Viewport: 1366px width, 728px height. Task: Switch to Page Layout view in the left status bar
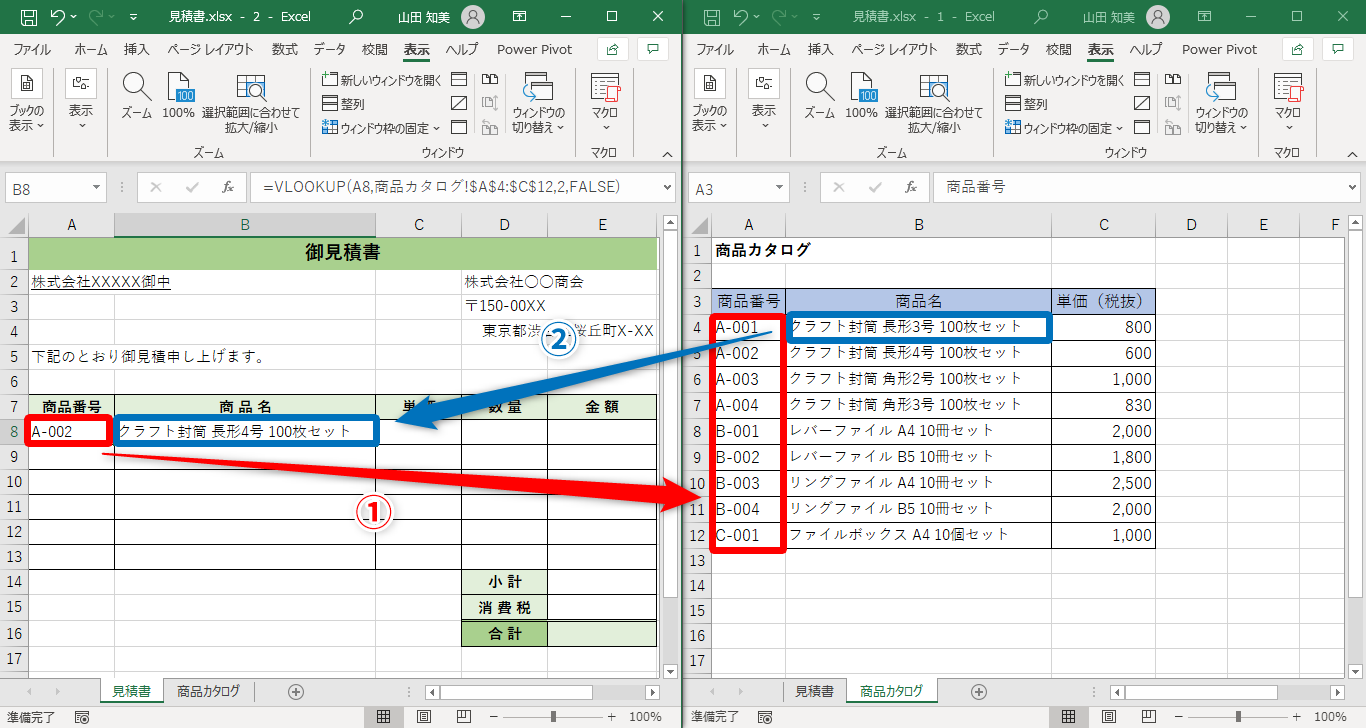[423, 717]
